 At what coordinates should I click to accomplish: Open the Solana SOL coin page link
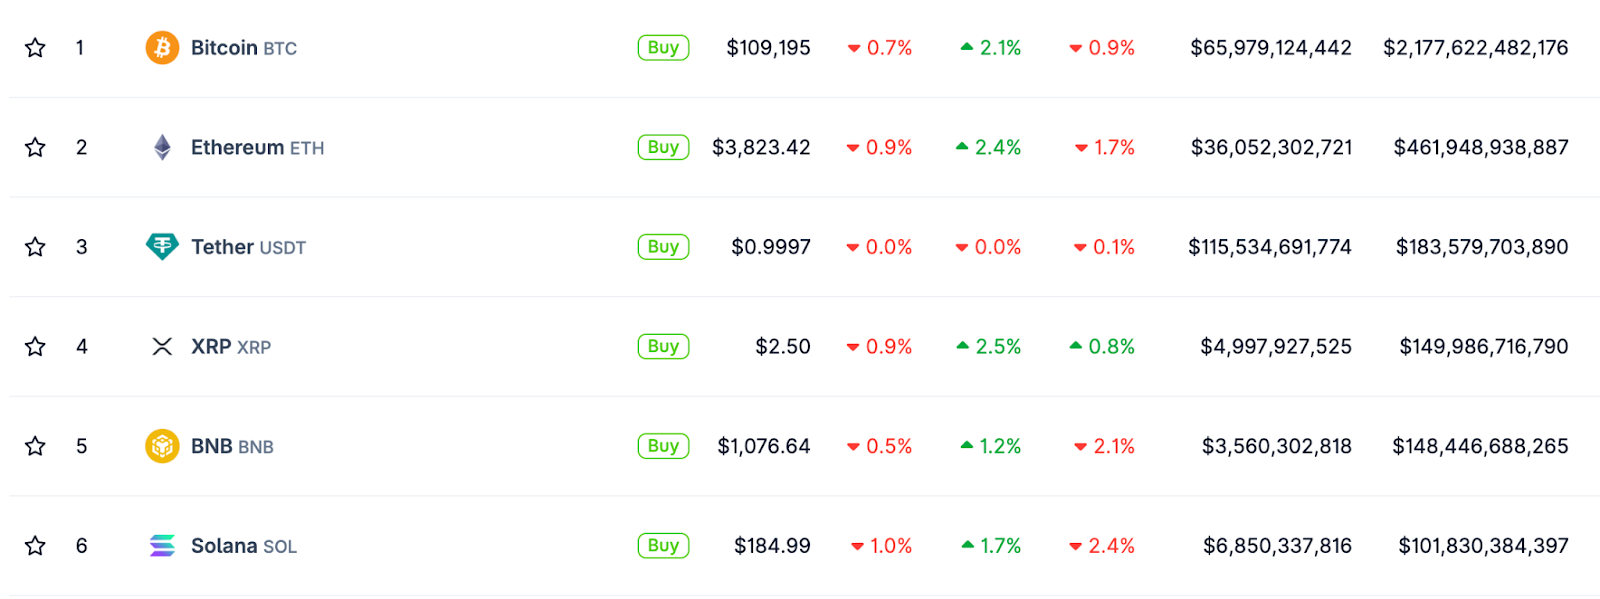pyautogui.click(x=243, y=546)
